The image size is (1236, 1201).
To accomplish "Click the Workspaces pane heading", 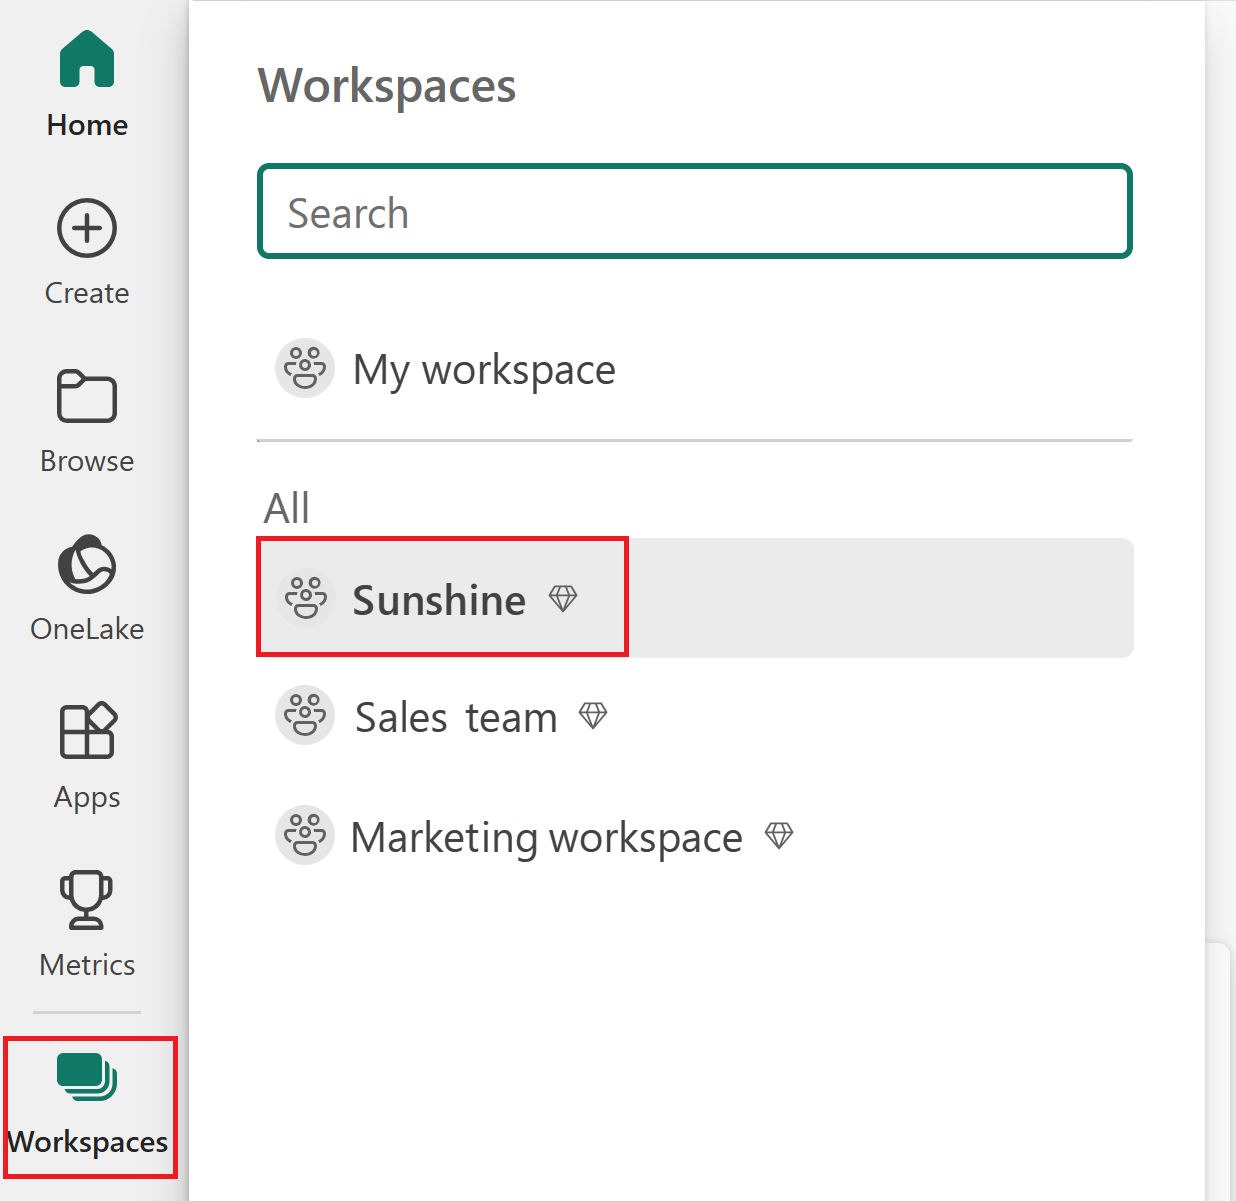I will [x=387, y=86].
